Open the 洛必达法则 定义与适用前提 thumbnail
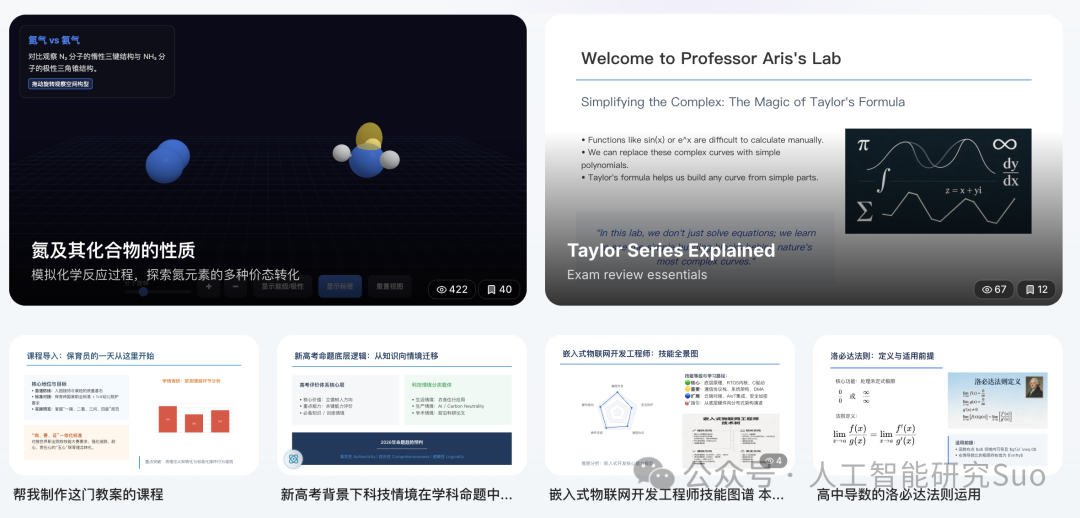 coord(937,405)
